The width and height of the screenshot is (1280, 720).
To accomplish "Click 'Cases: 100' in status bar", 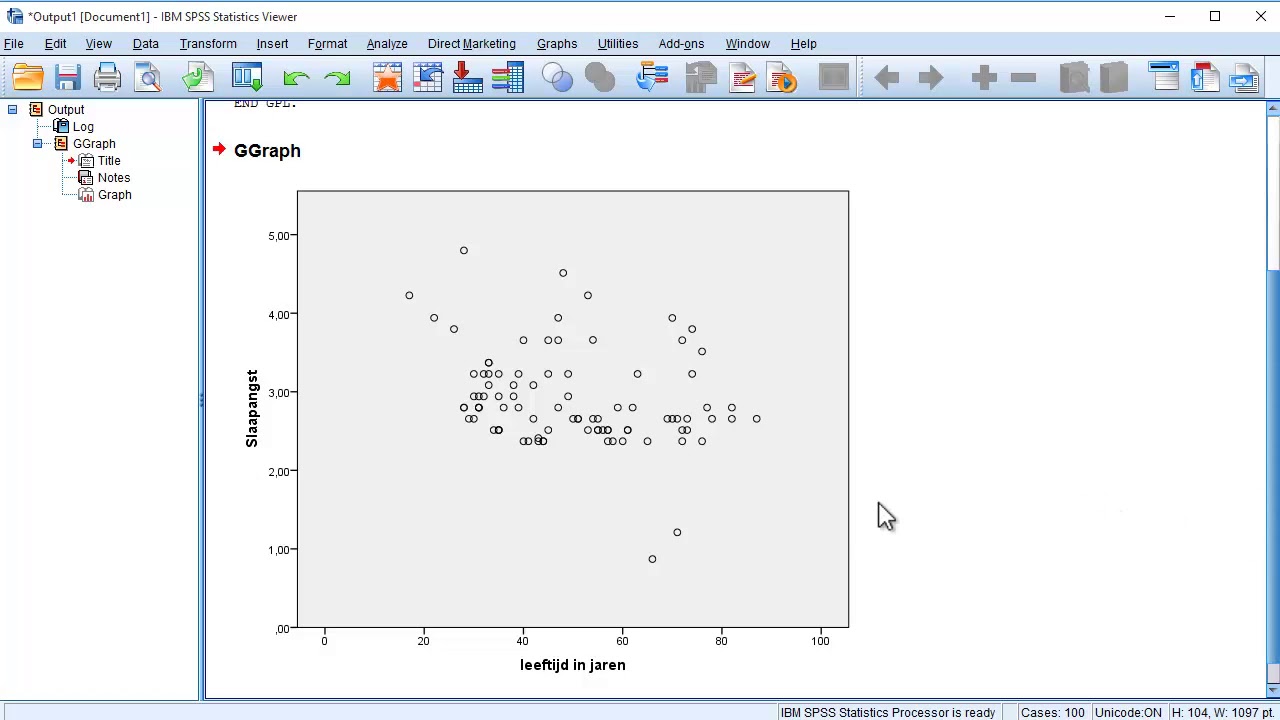I will pos(1052,713).
